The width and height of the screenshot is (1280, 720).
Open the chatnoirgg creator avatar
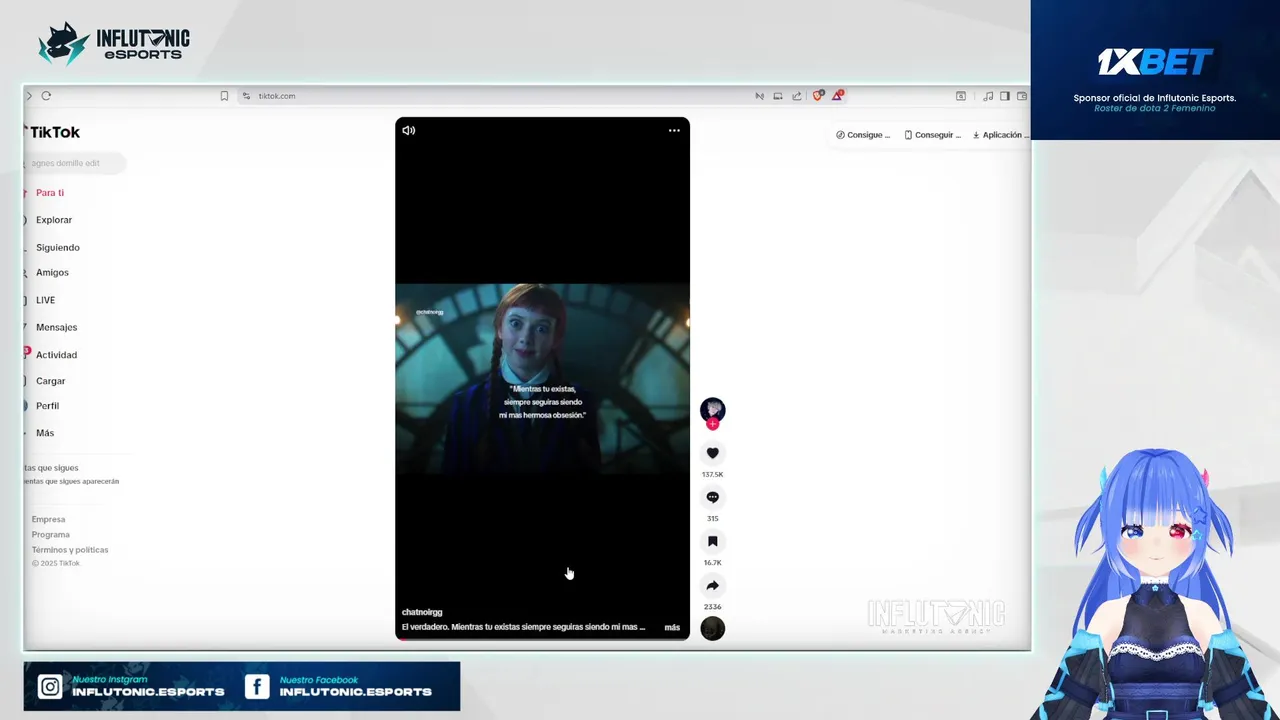click(712, 409)
